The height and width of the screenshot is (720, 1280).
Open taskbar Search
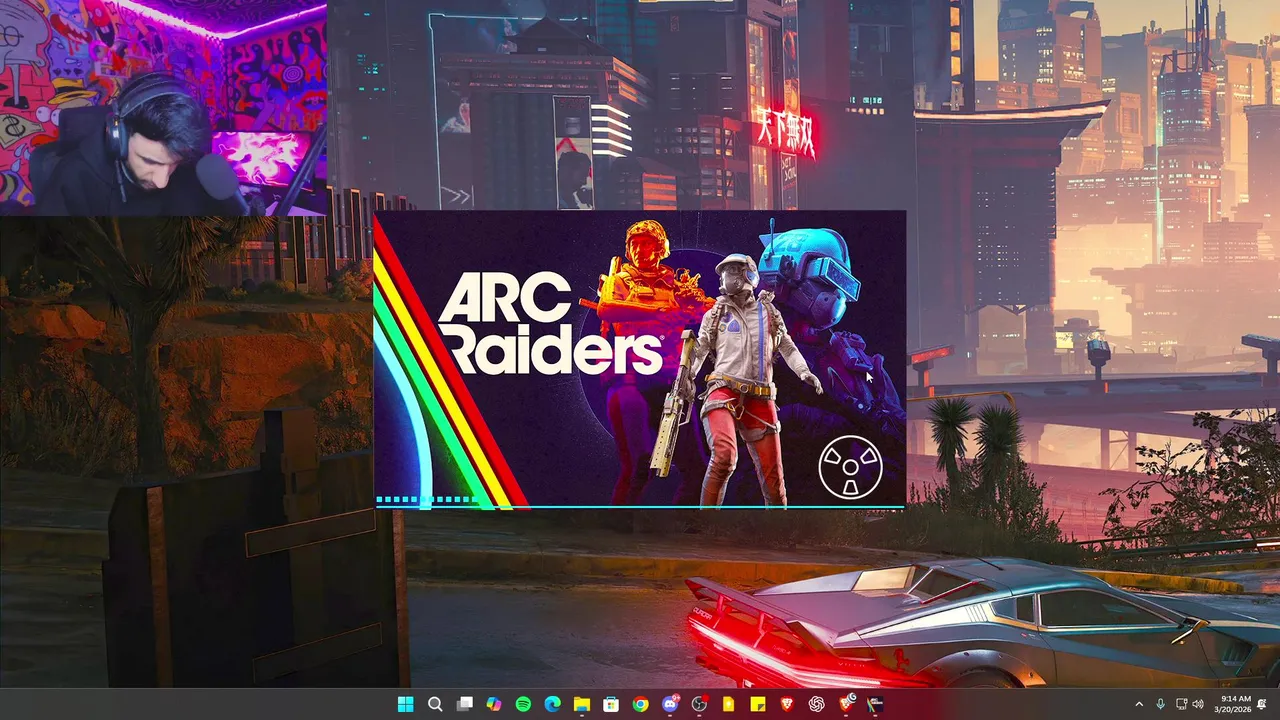tap(435, 704)
